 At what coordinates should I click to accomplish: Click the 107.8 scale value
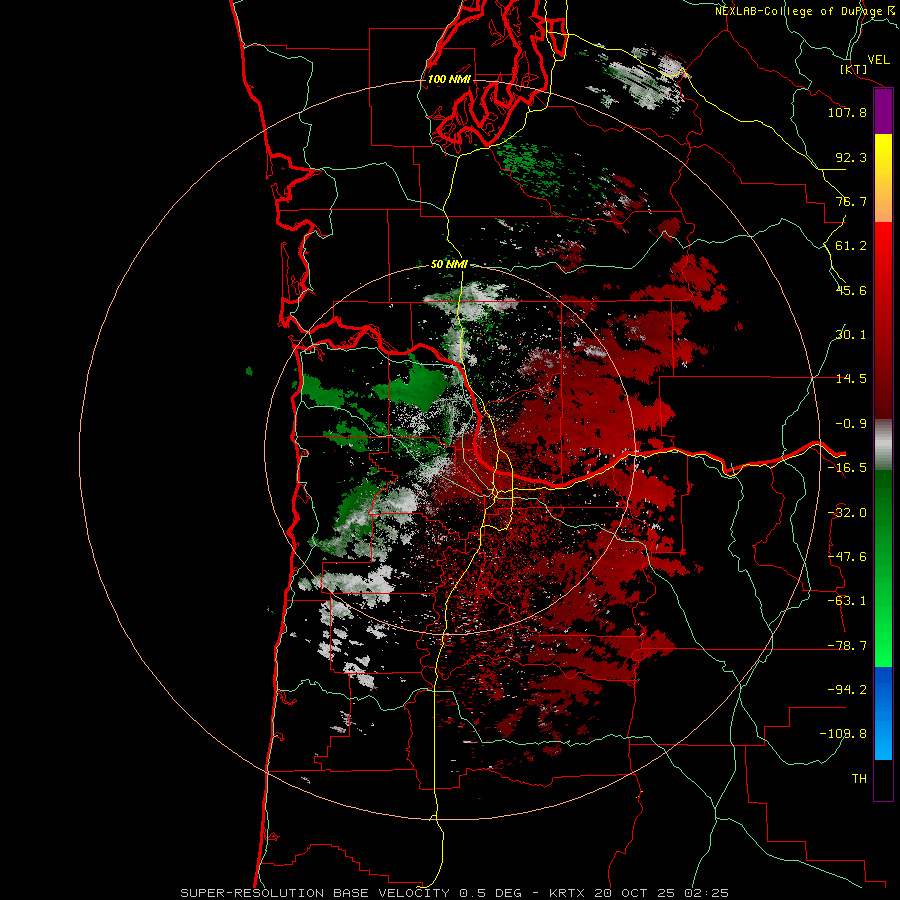point(847,112)
